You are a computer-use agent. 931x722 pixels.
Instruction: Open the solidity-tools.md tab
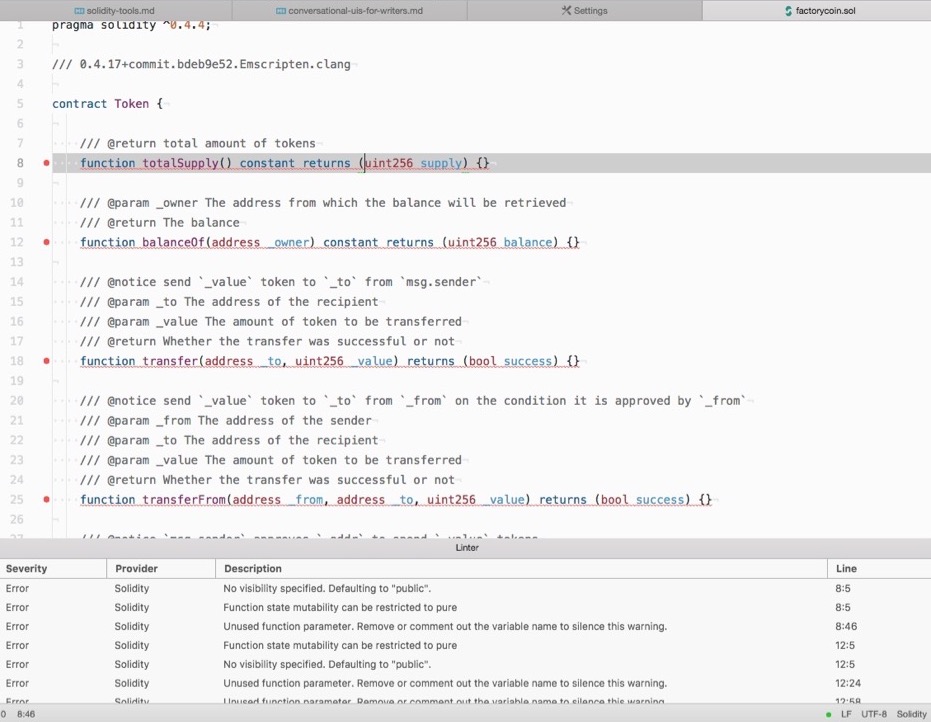120,11
